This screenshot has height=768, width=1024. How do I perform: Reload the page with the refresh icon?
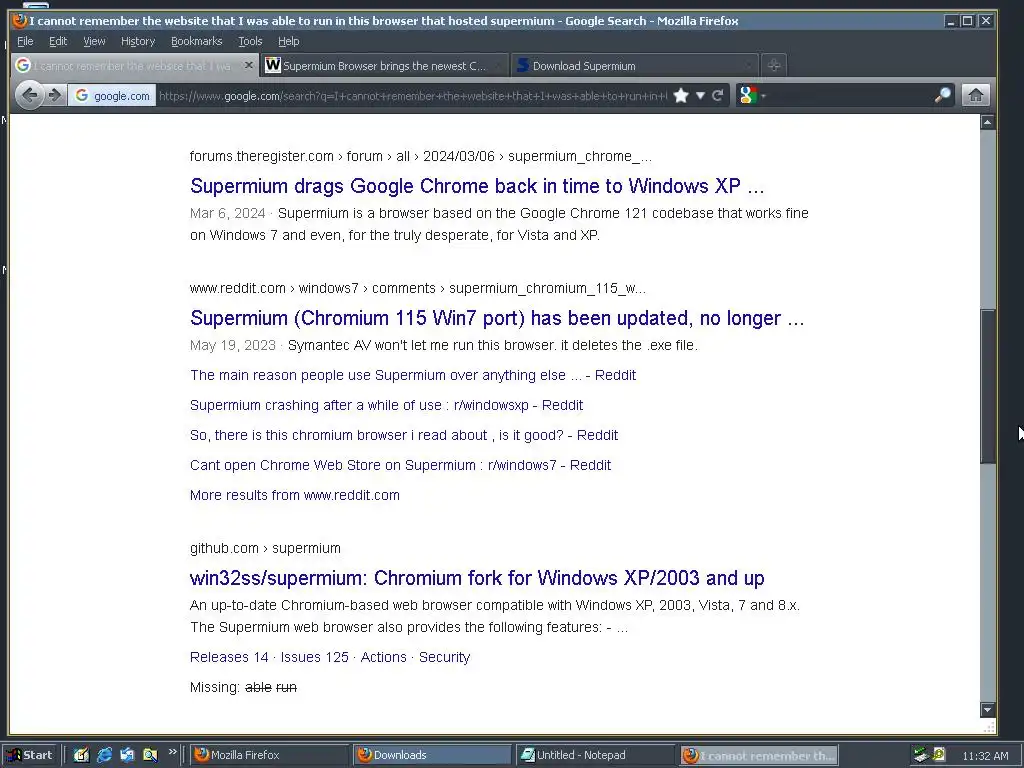(x=718, y=95)
